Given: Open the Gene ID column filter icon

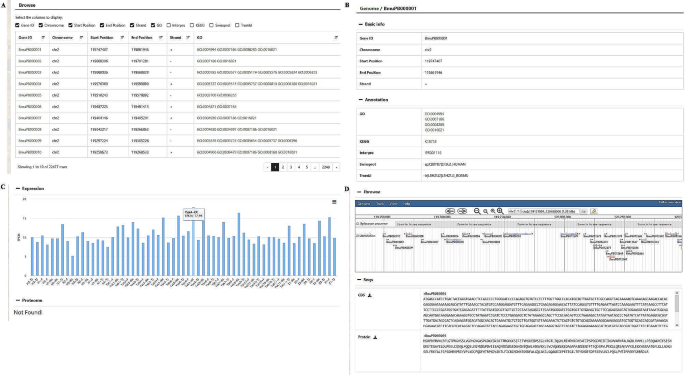Looking at the screenshot, I should (43, 38).
